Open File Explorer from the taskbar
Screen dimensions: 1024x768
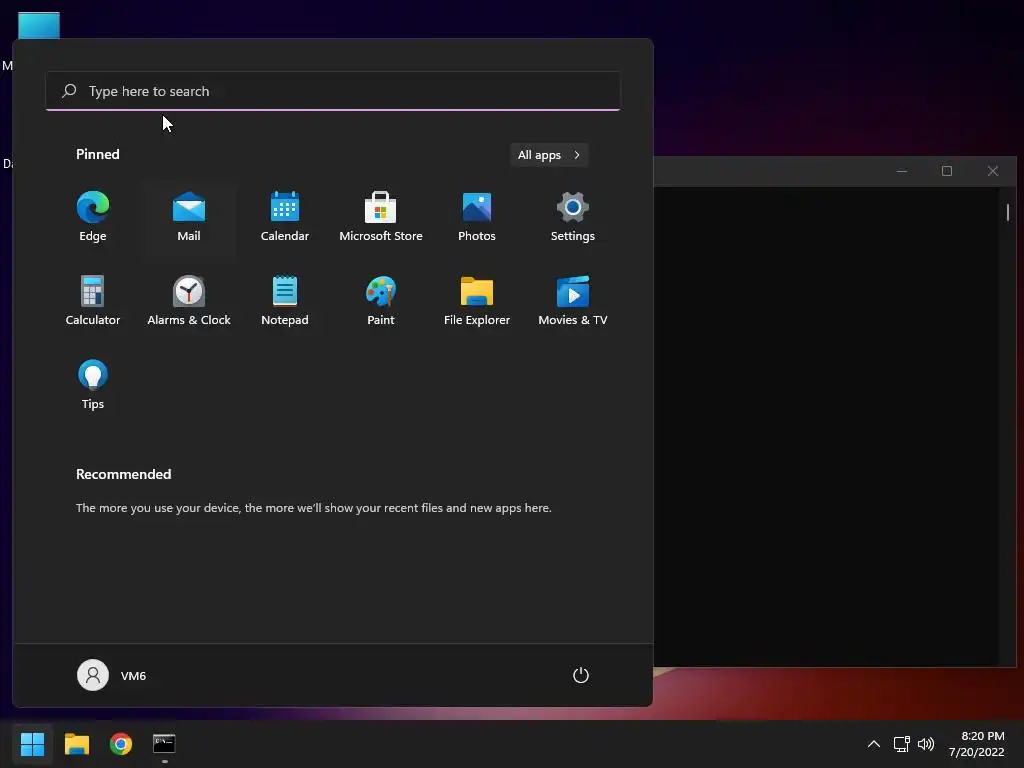pos(76,744)
